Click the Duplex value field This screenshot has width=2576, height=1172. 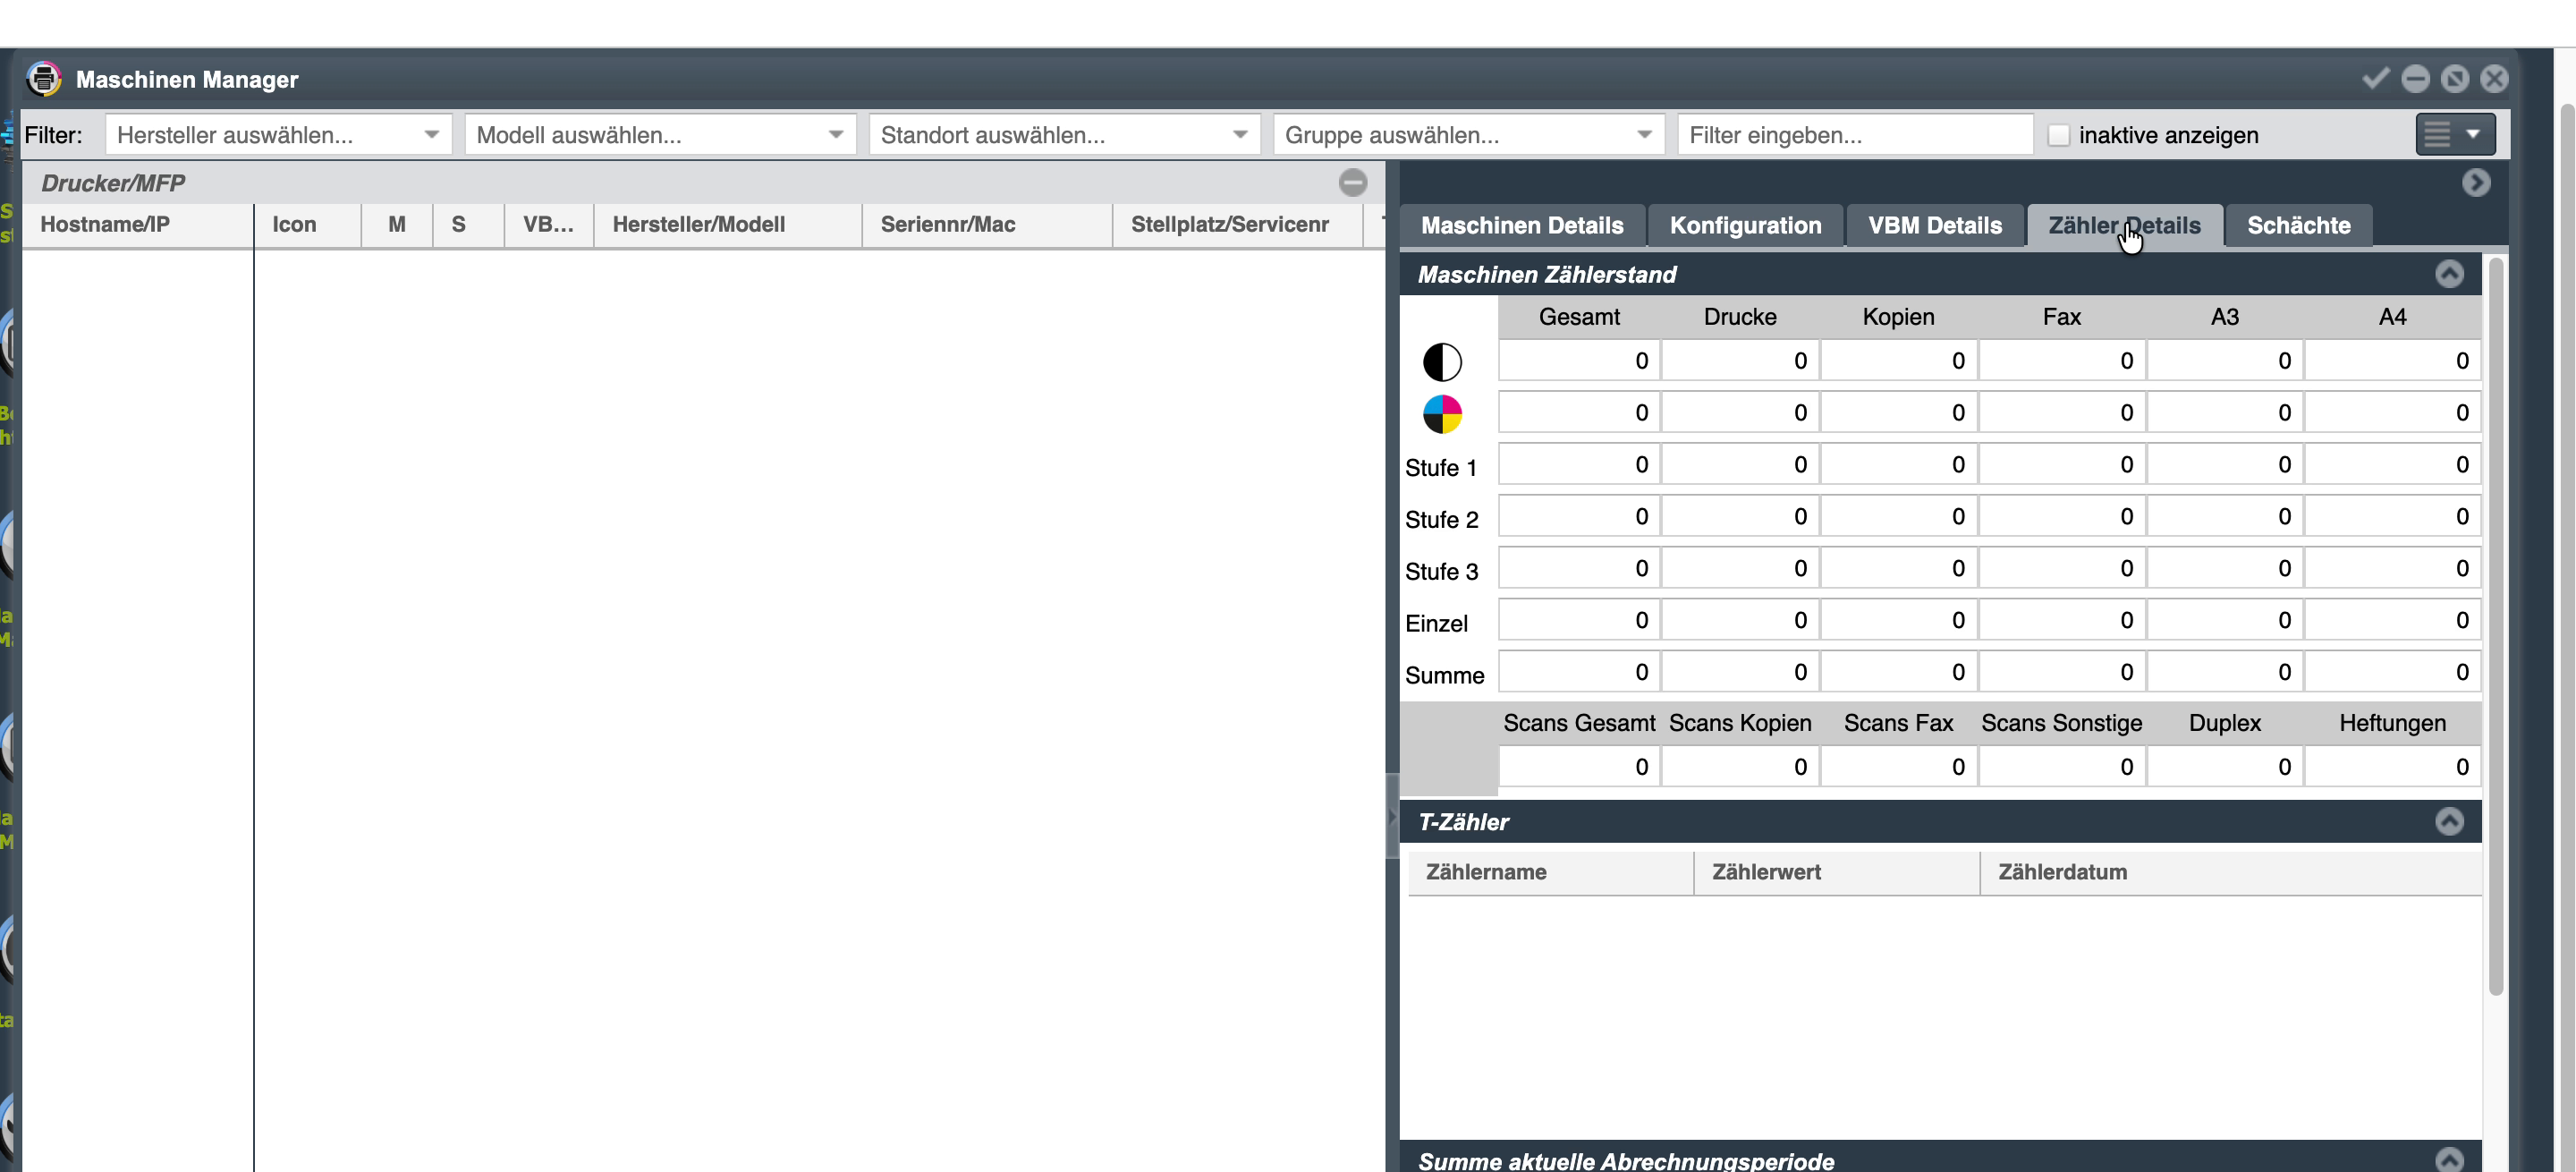click(2224, 767)
